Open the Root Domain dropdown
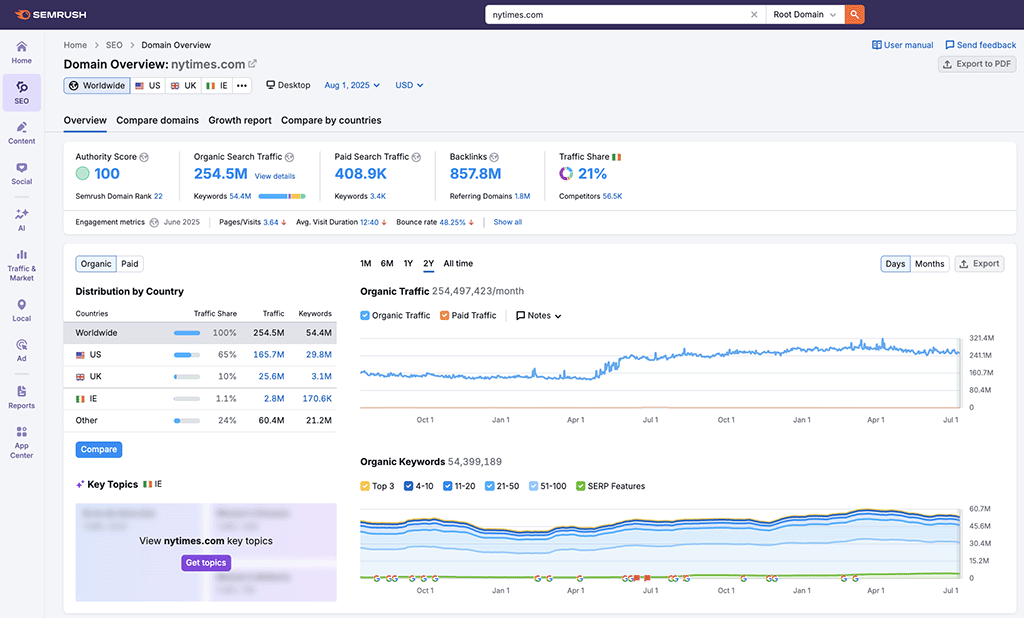The height and width of the screenshot is (618, 1024). pos(805,14)
